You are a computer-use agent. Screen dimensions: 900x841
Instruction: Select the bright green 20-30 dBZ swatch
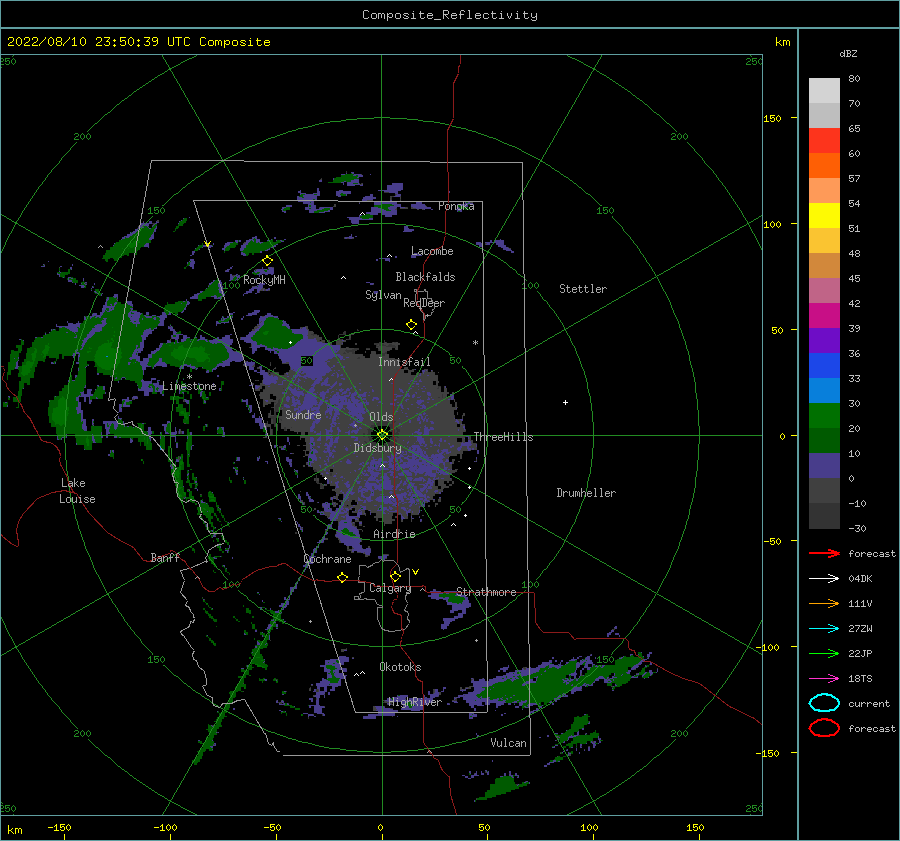pyautogui.click(x=824, y=416)
